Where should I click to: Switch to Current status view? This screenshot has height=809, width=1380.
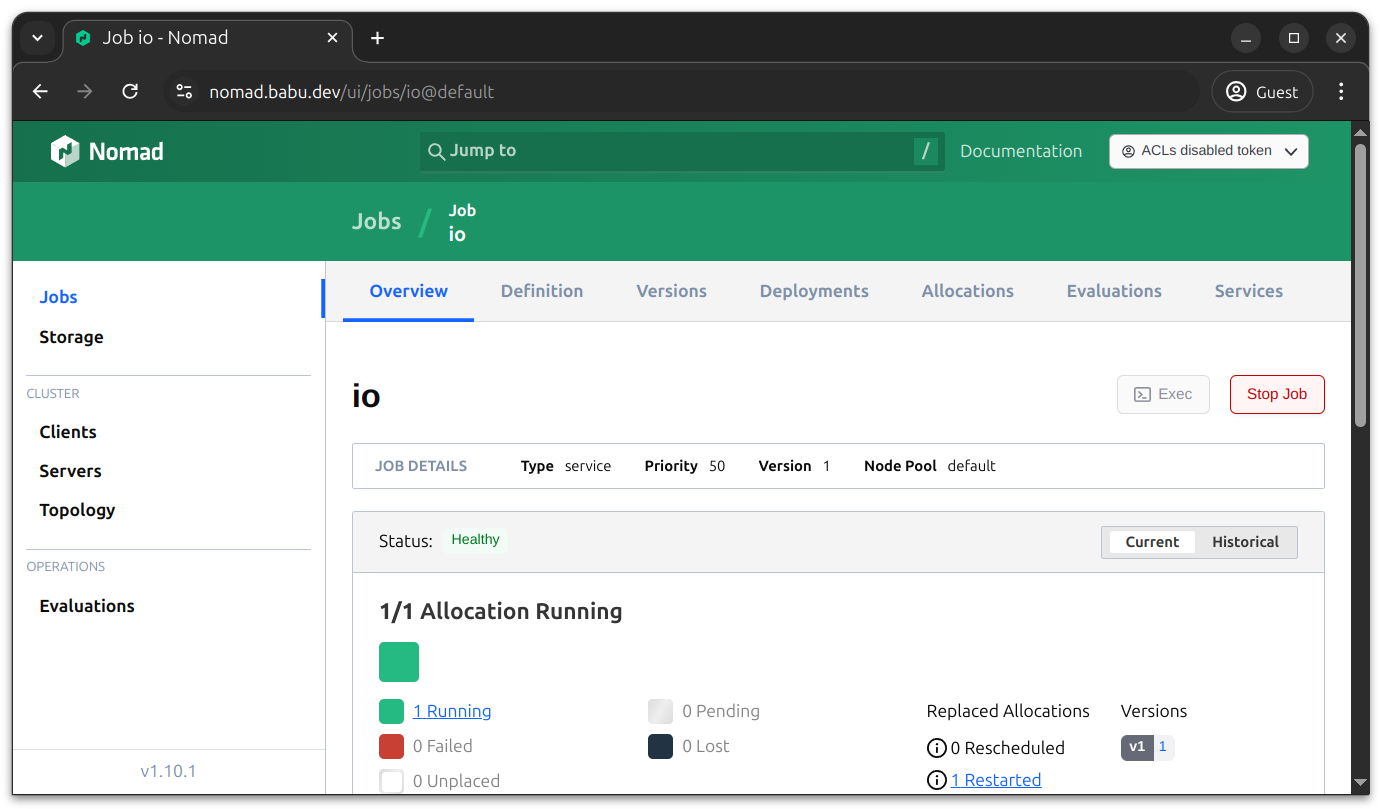pos(1152,542)
